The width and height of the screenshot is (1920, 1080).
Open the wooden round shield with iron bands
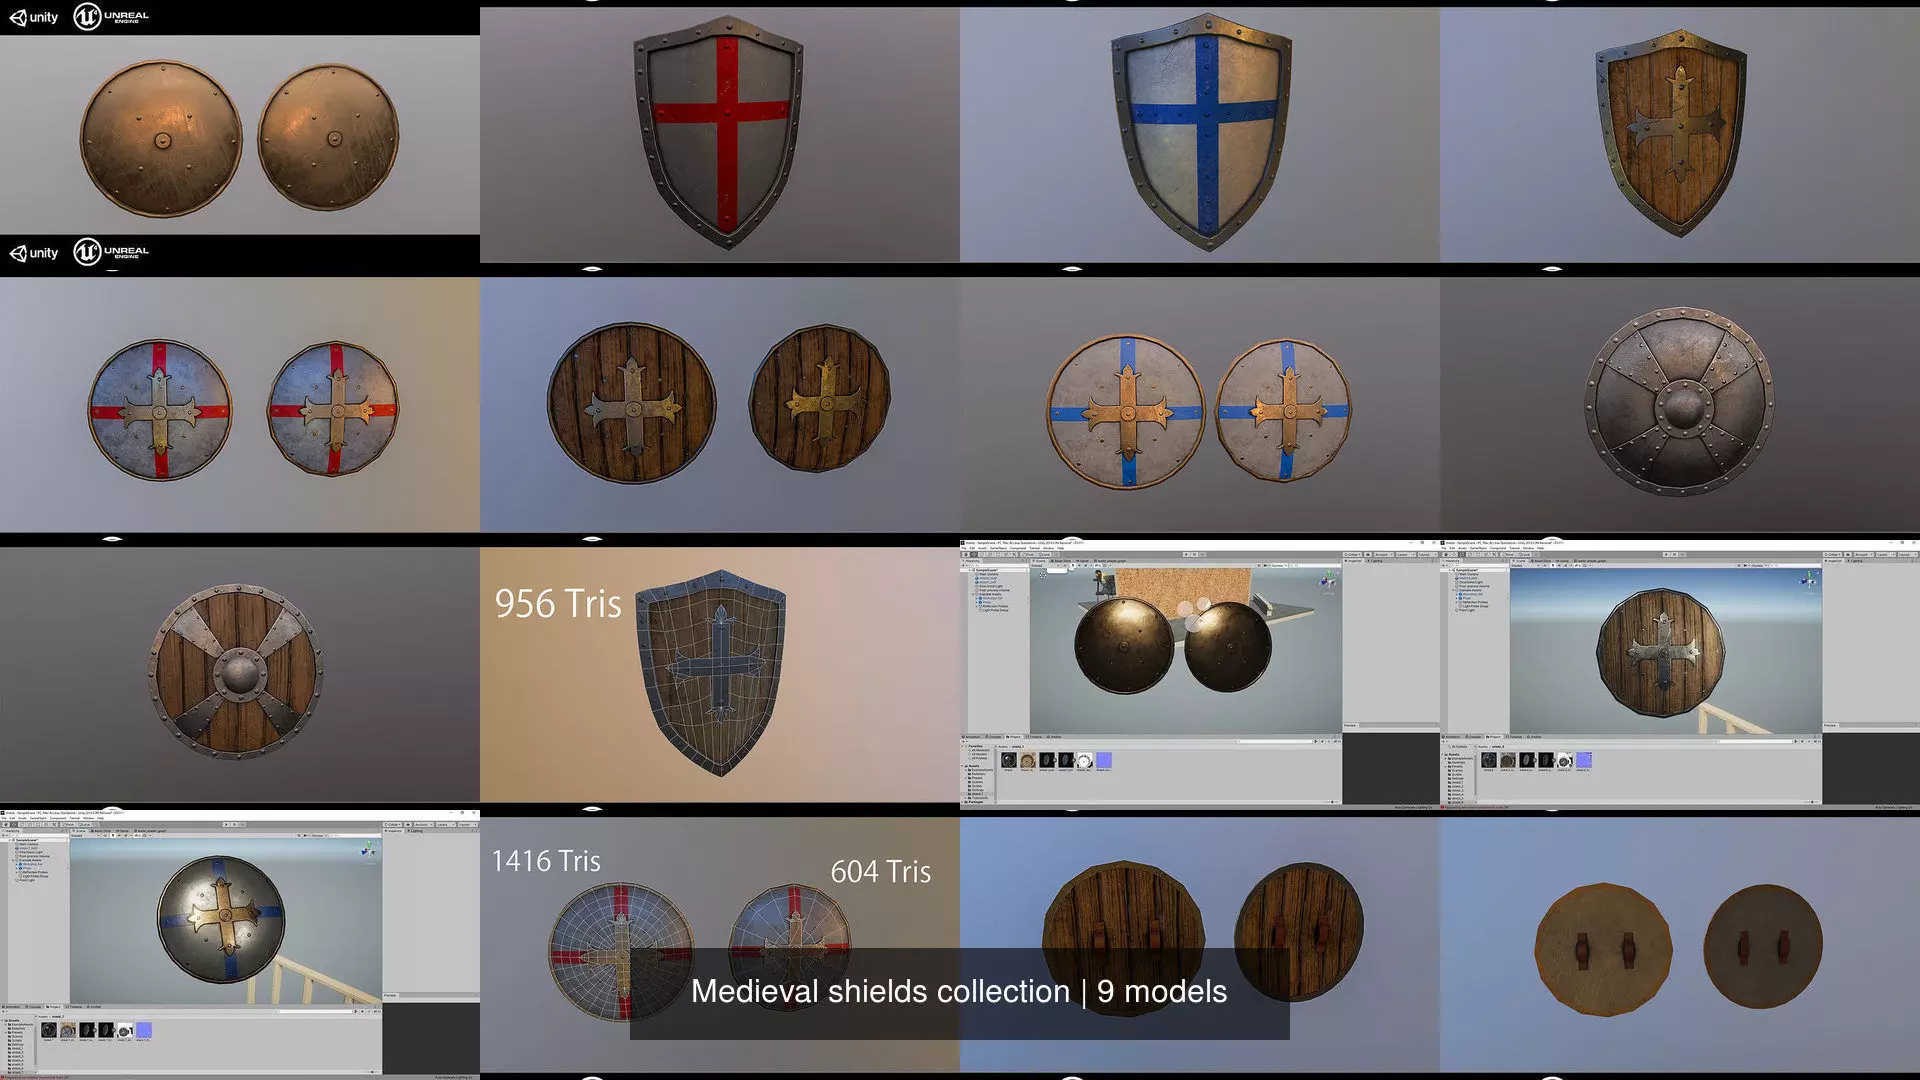click(x=239, y=672)
